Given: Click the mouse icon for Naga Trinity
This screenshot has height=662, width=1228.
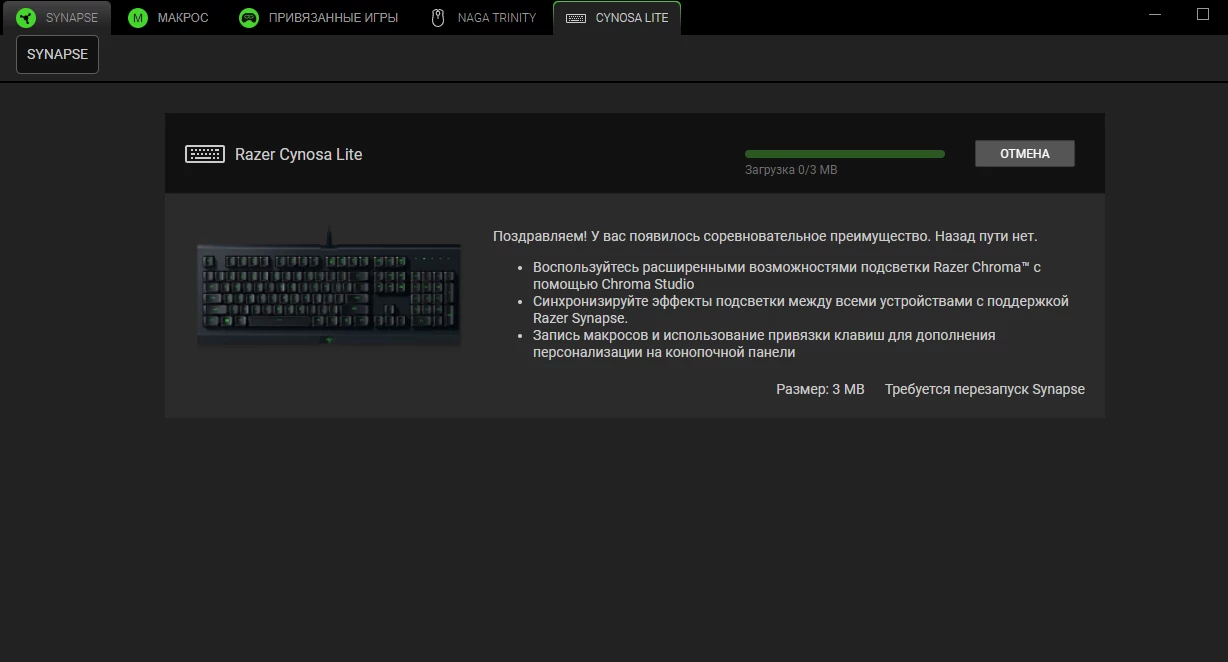Looking at the screenshot, I should pos(438,18).
